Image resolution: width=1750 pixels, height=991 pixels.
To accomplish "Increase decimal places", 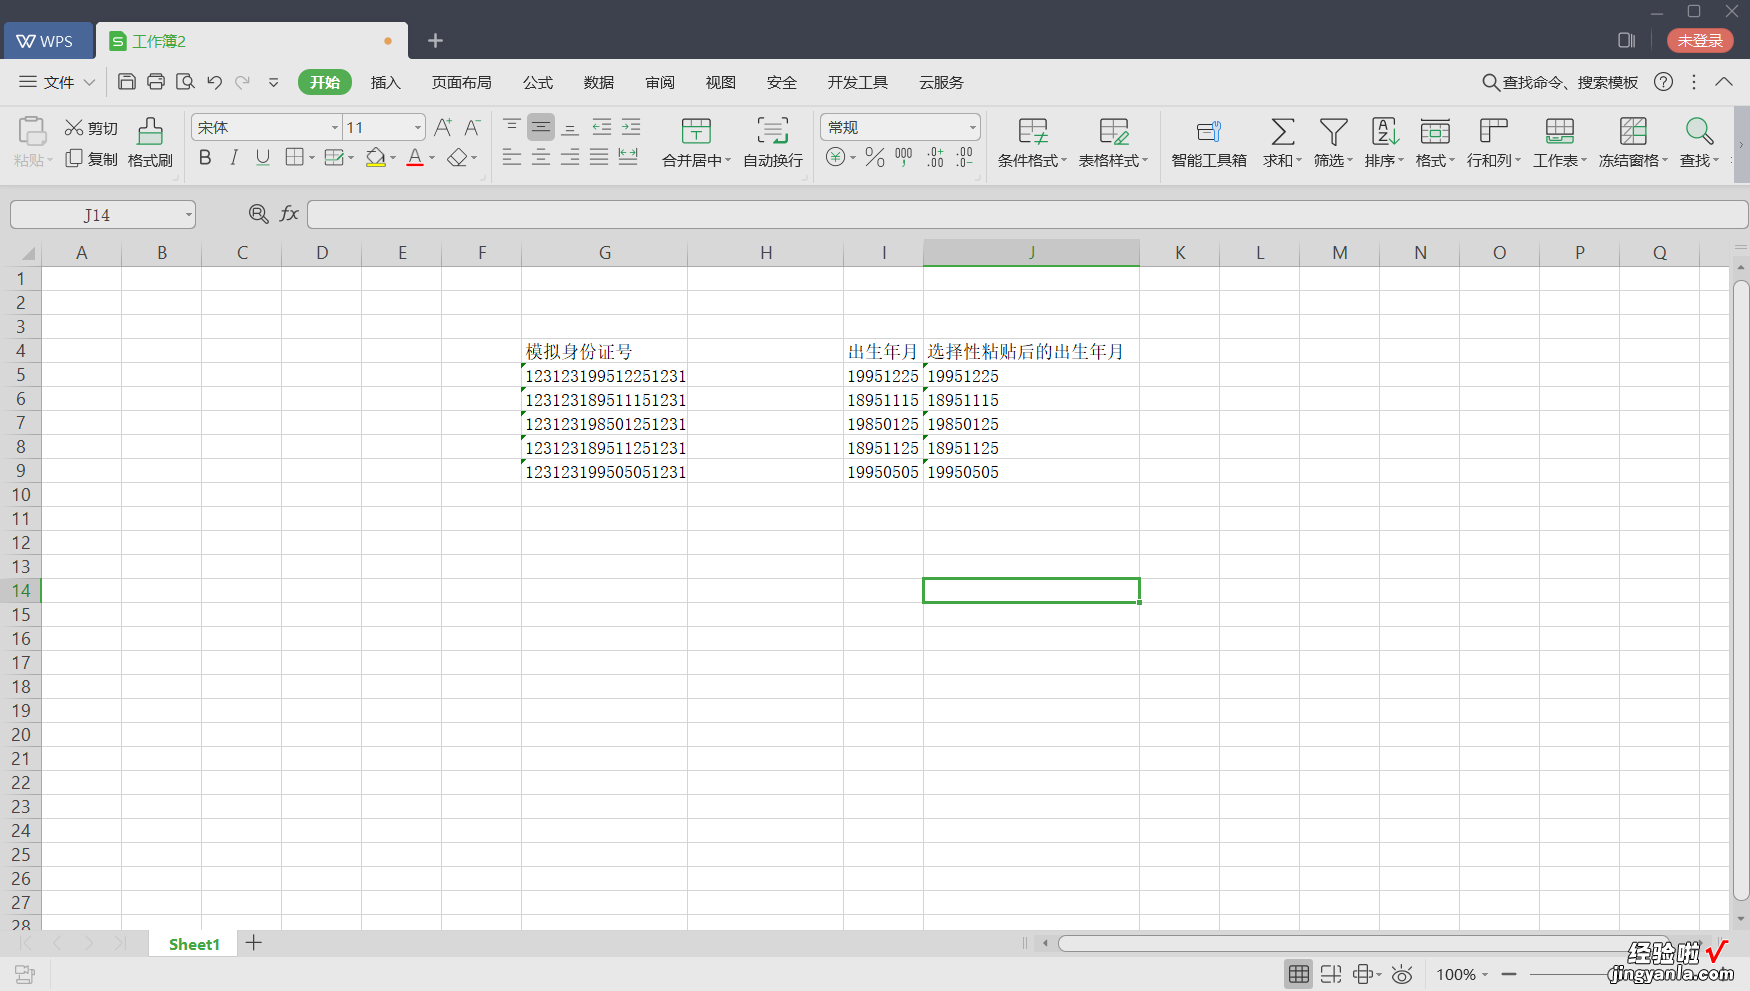I will pyautogui.click(x=935, y=157).
